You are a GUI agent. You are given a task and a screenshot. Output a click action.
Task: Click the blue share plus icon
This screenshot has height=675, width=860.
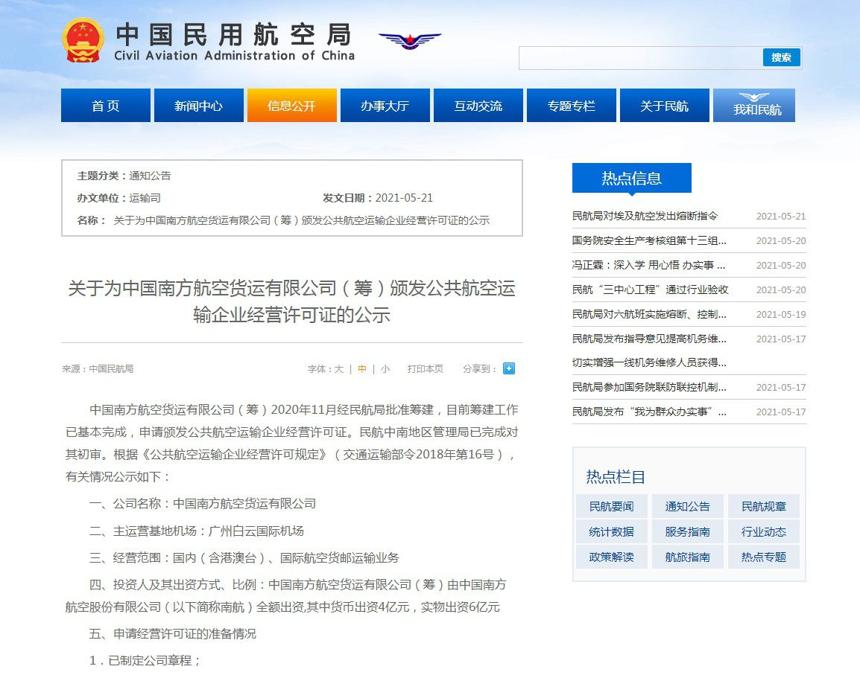point(508,368)
